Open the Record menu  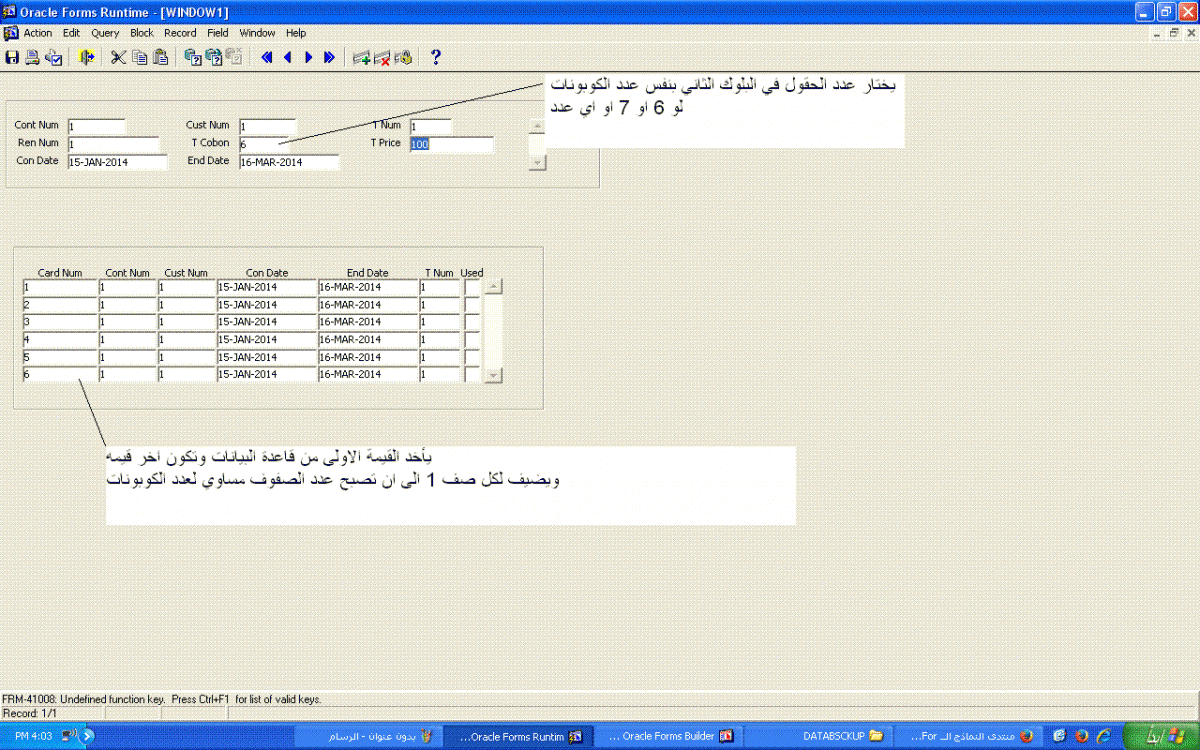tap(180, 33)
